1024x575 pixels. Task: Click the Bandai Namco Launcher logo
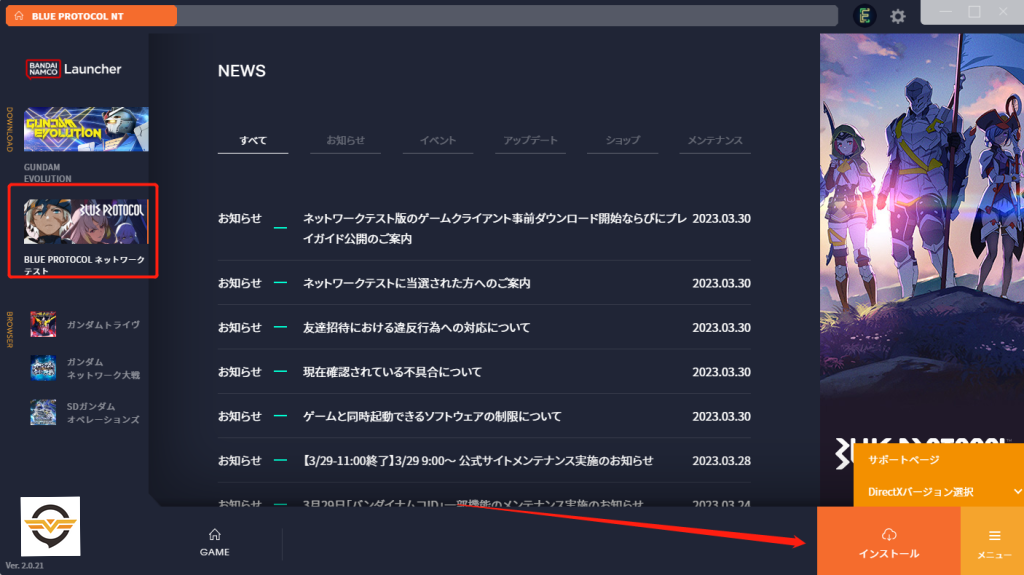74,69
